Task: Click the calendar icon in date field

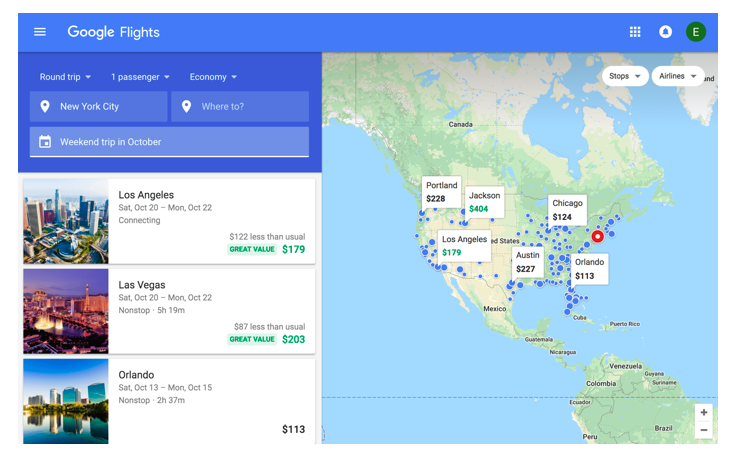Action: pos(45,142)
